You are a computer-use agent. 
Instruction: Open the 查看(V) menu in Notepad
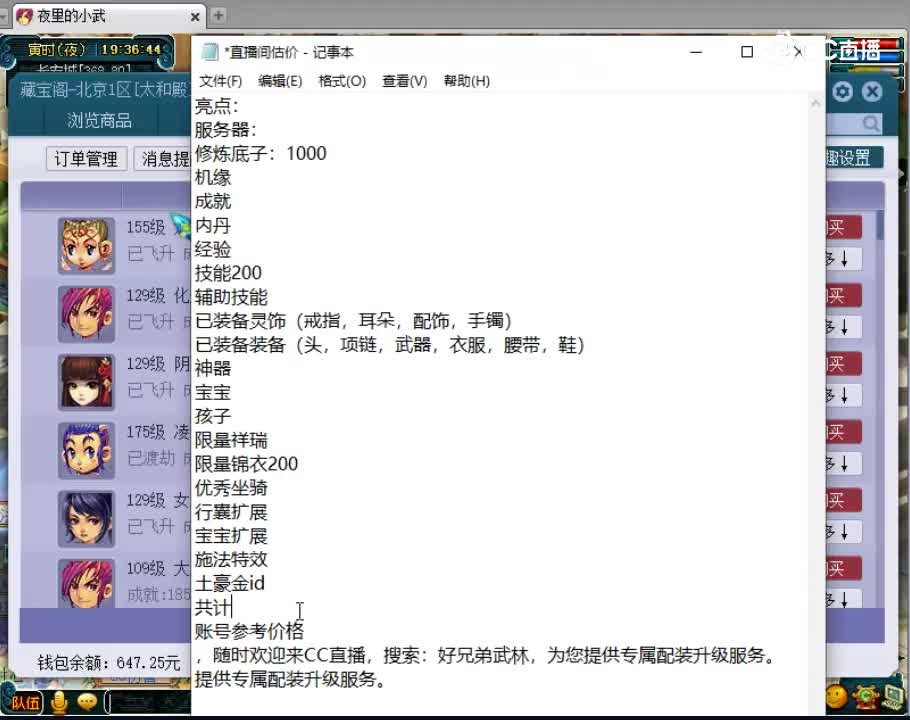405,81
